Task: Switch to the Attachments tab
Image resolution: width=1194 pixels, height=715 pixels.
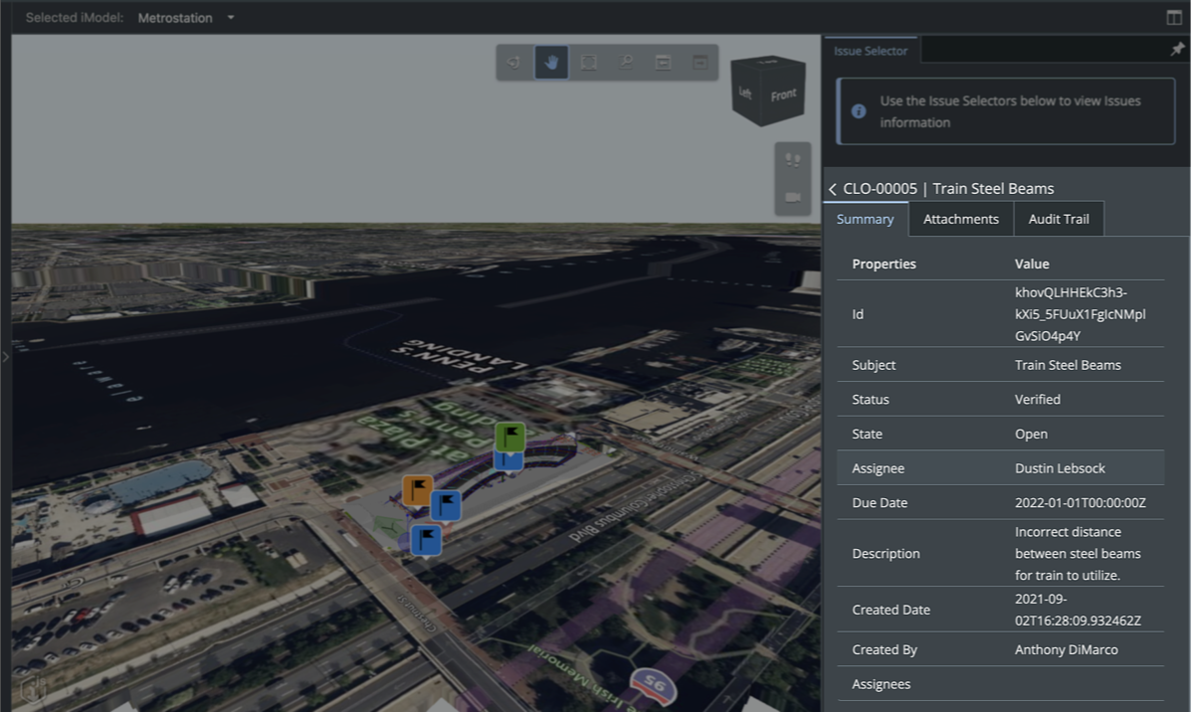Action: tap(960, 219)
